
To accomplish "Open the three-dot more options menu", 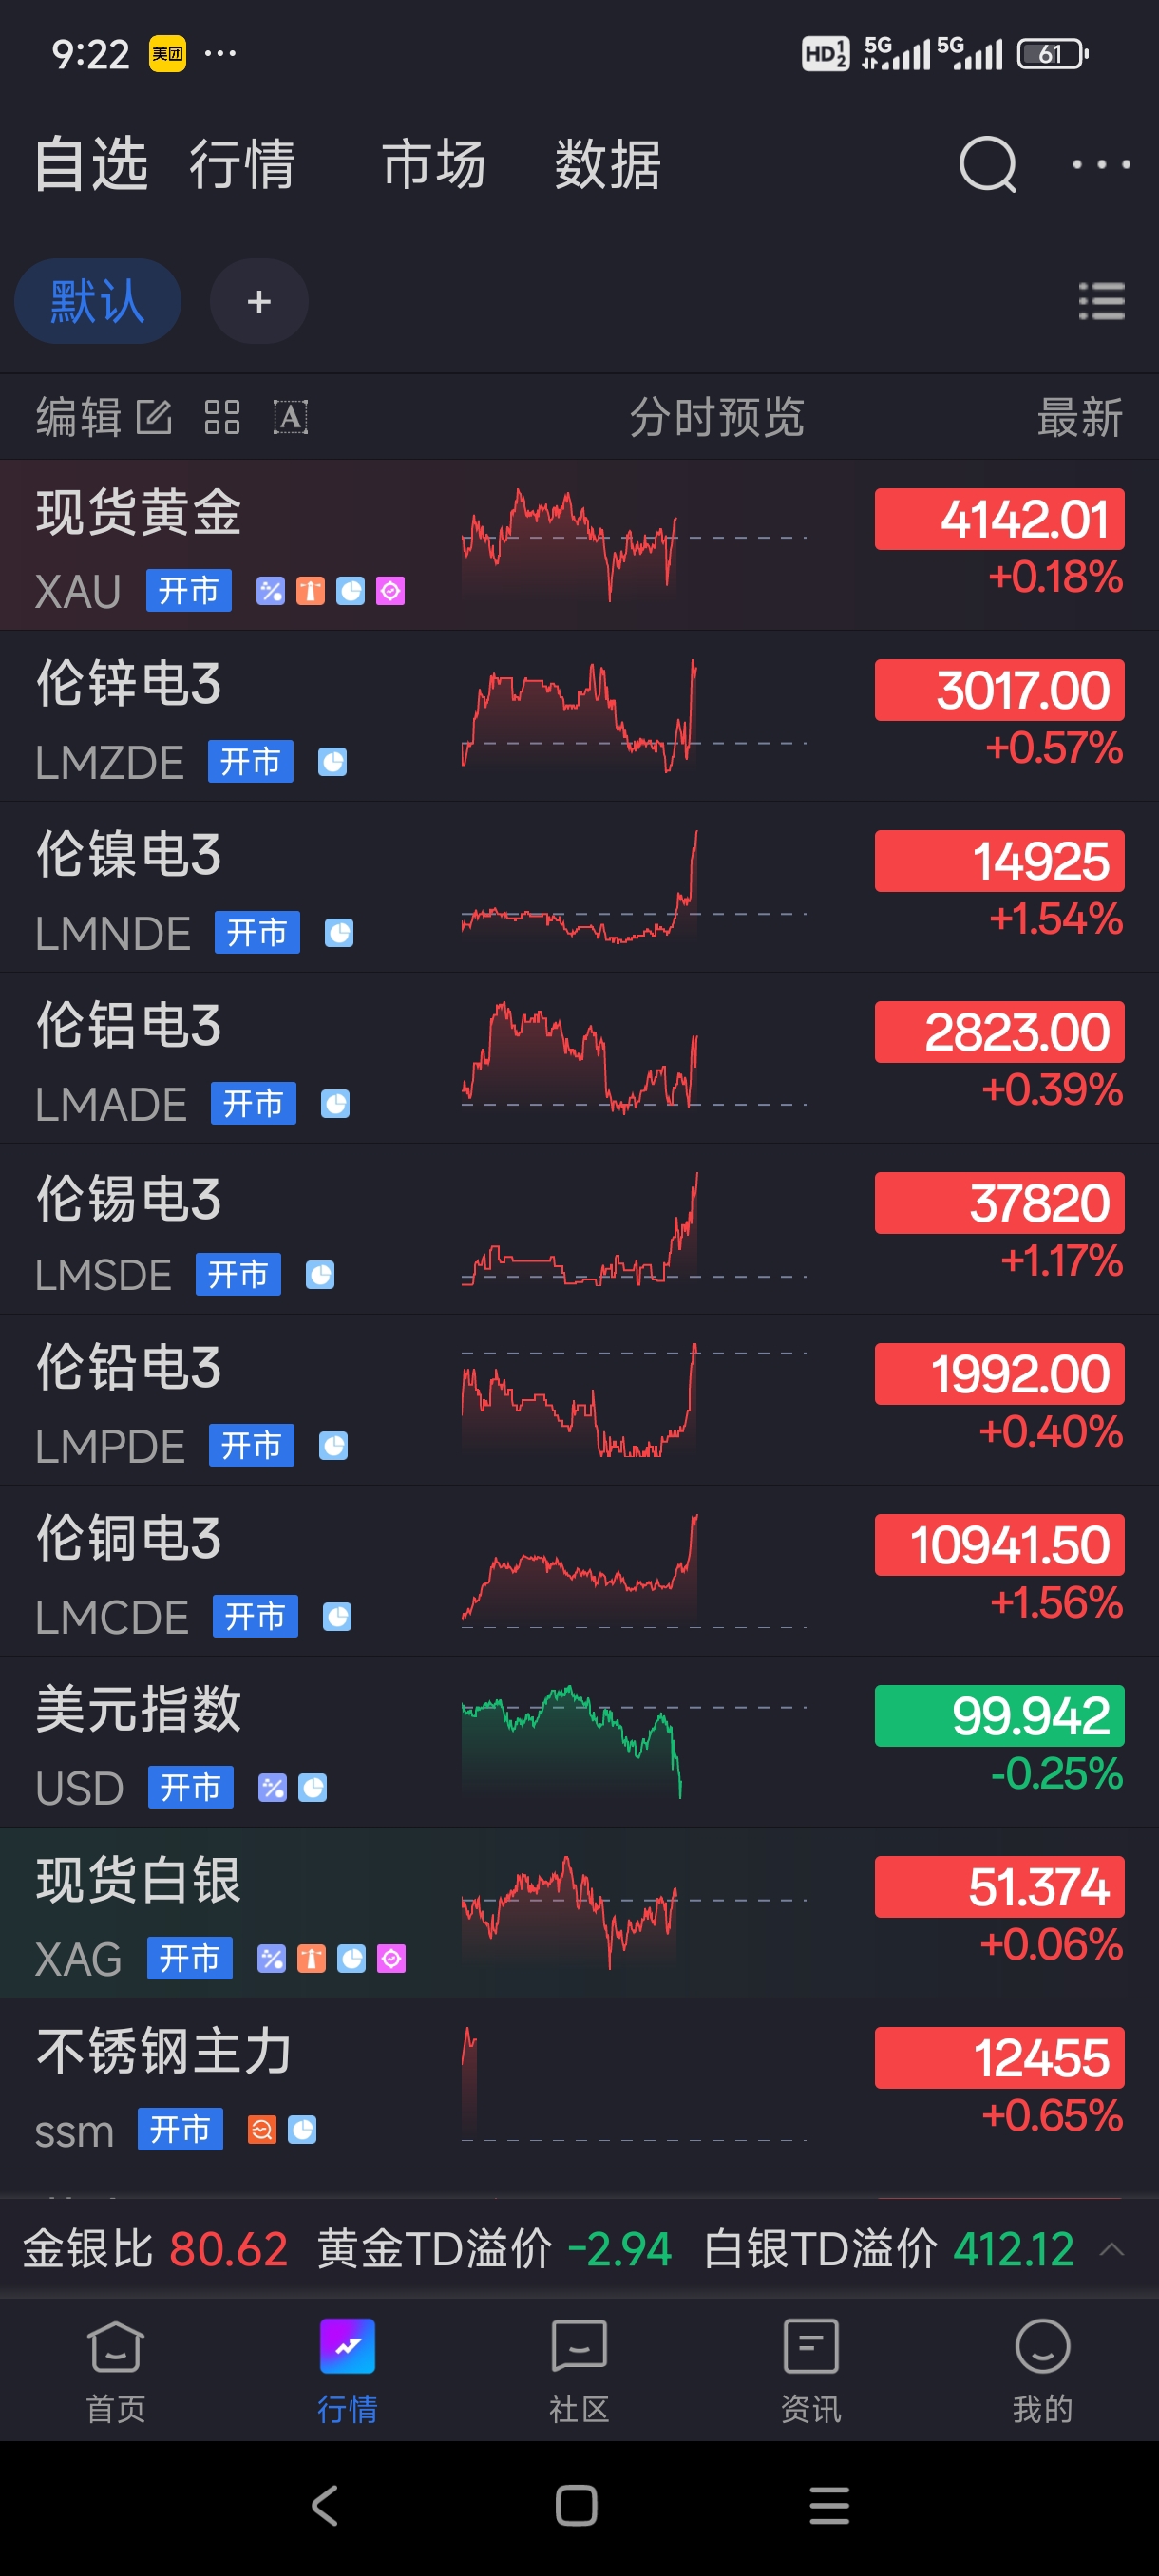I will 1100,164.
